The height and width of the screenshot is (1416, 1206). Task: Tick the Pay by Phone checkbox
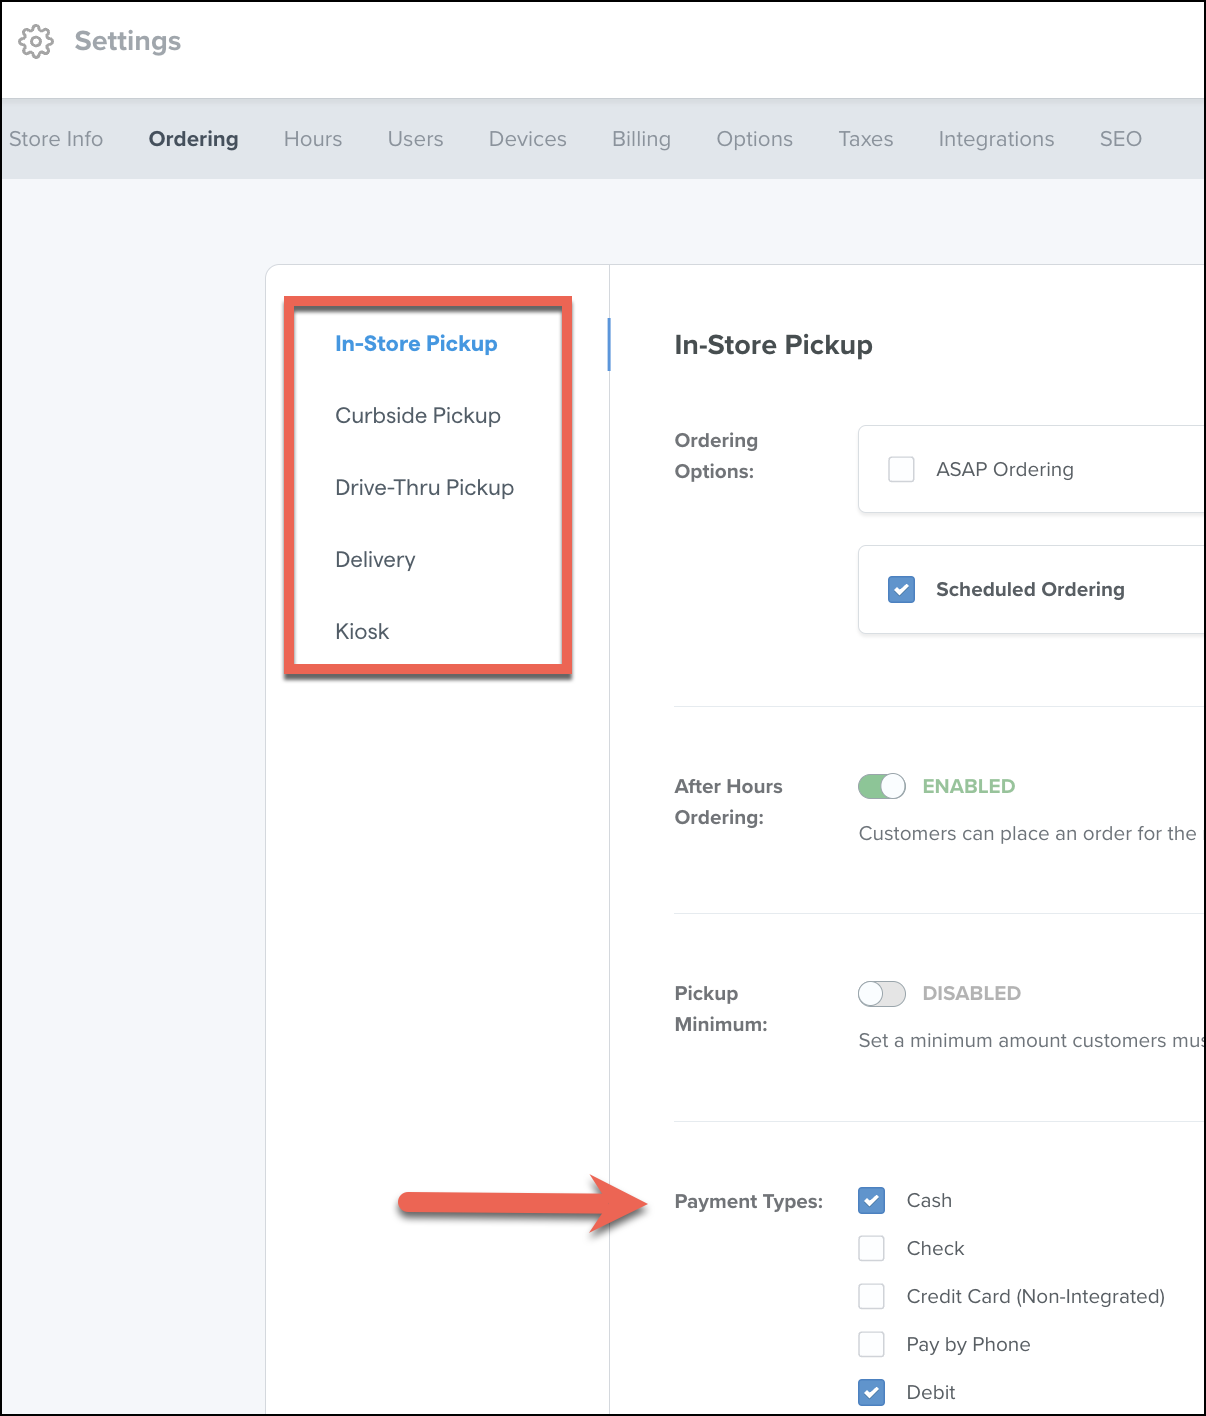click(871, 1344)
